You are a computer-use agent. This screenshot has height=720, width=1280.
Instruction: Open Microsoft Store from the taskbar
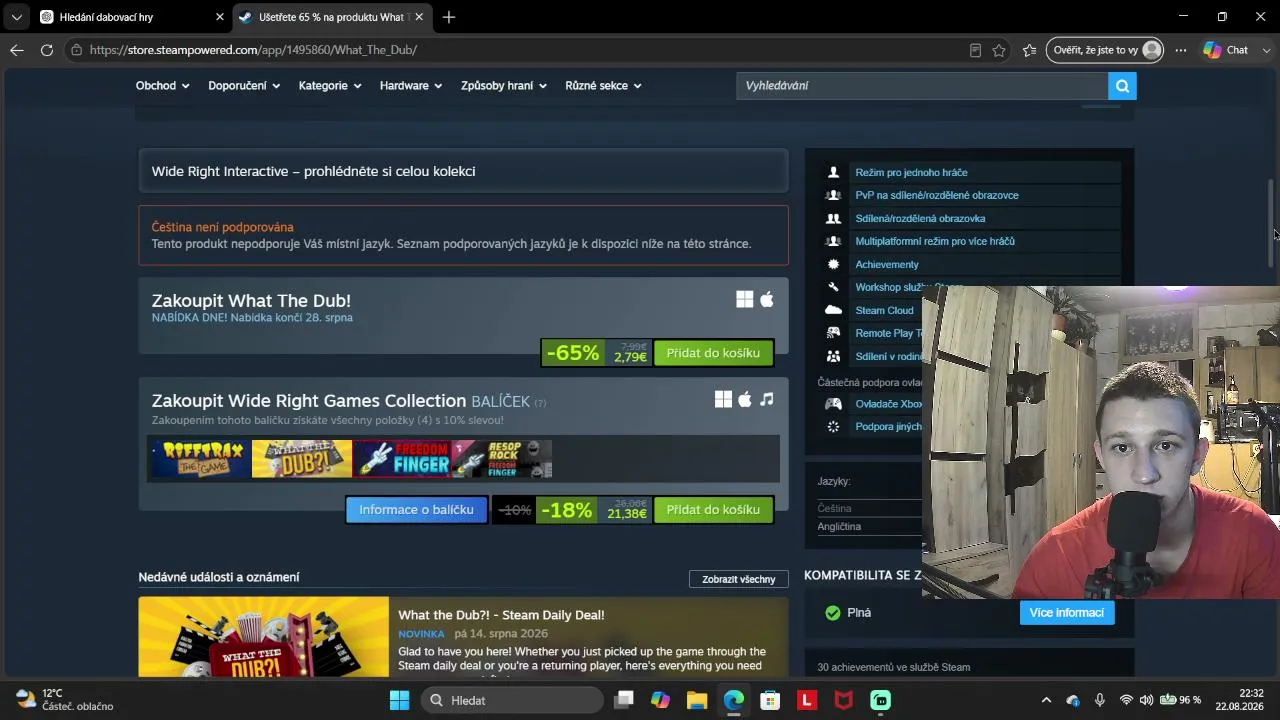770,700
